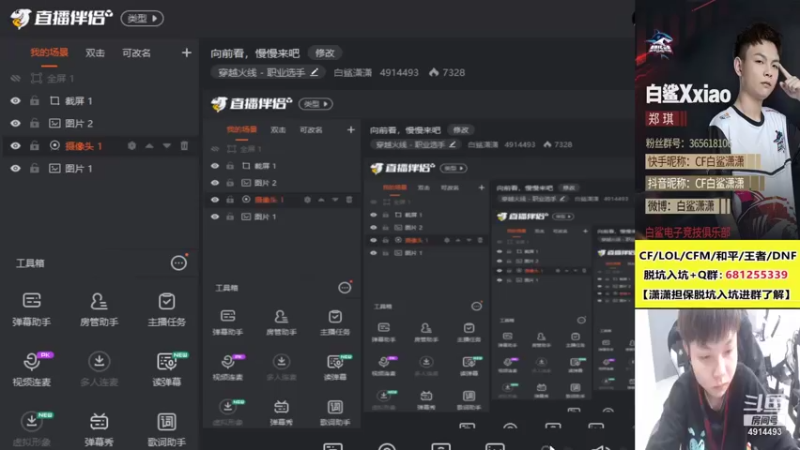In the first nested preview, select 可改名 tab

tap(311, 130)
